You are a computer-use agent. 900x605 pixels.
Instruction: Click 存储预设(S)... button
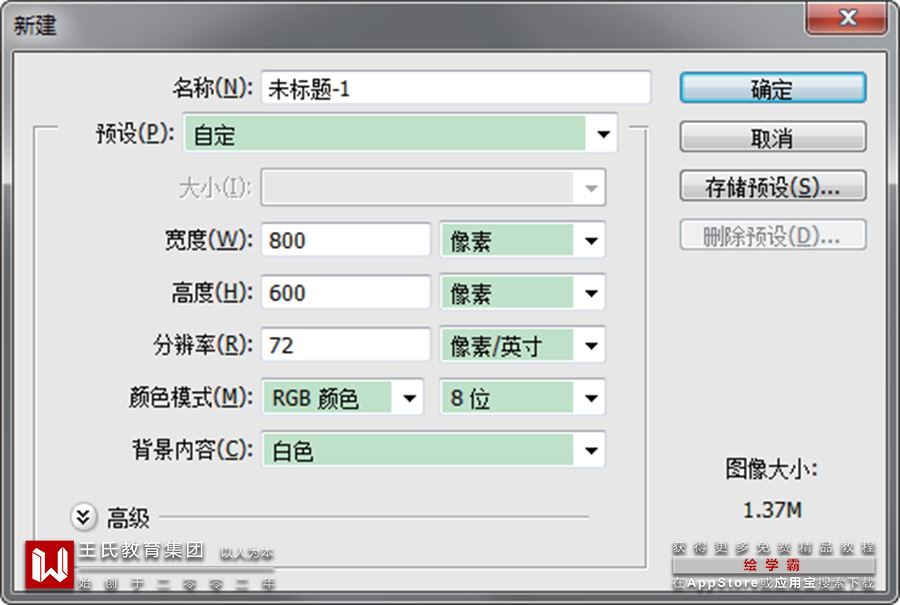click(773, 185)
